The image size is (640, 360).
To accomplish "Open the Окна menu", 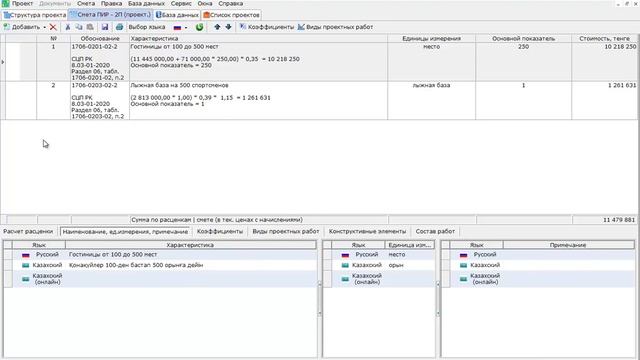I will click(x=205, y=4).
